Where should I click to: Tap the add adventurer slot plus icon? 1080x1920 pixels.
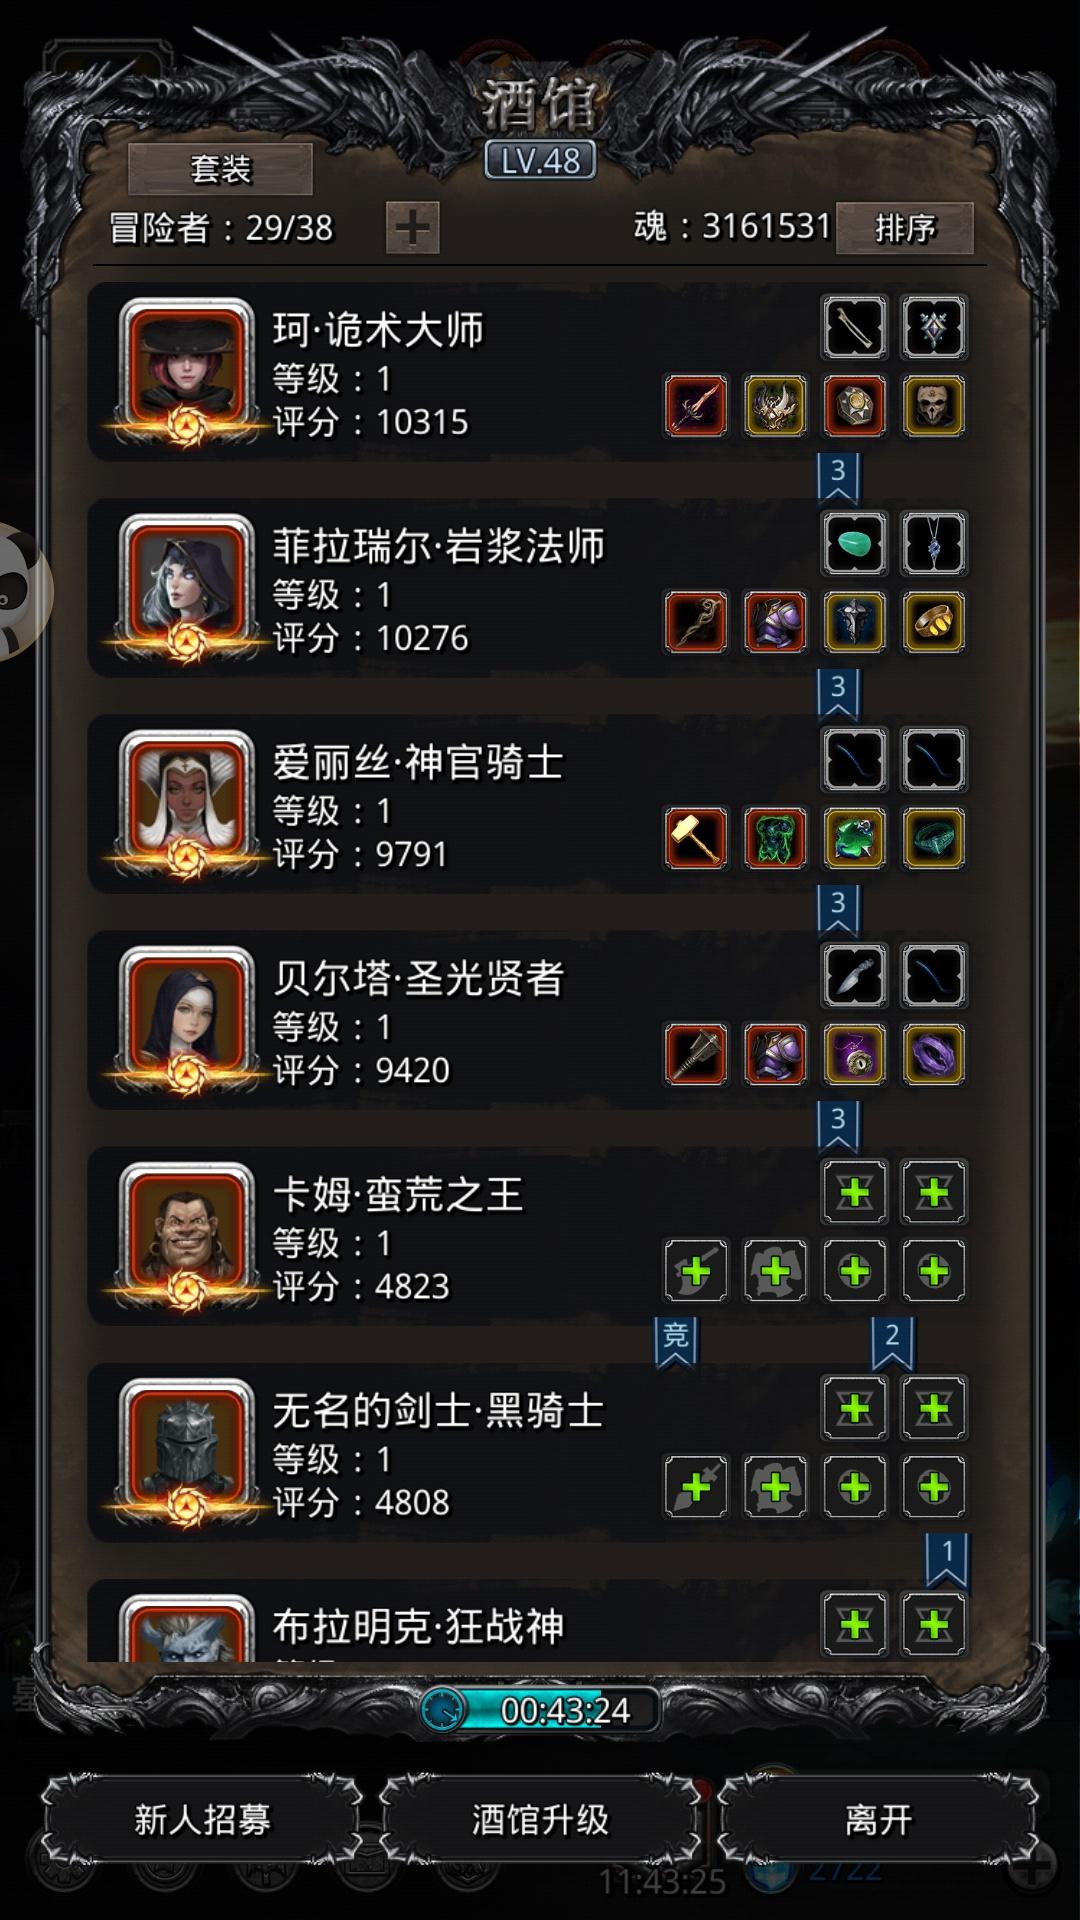click(413, 227)
